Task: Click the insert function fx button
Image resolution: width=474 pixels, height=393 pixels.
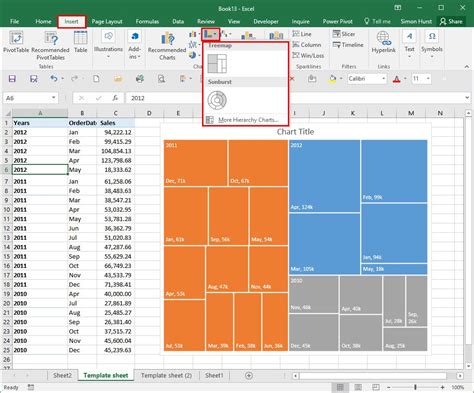Action: point(115,98)
